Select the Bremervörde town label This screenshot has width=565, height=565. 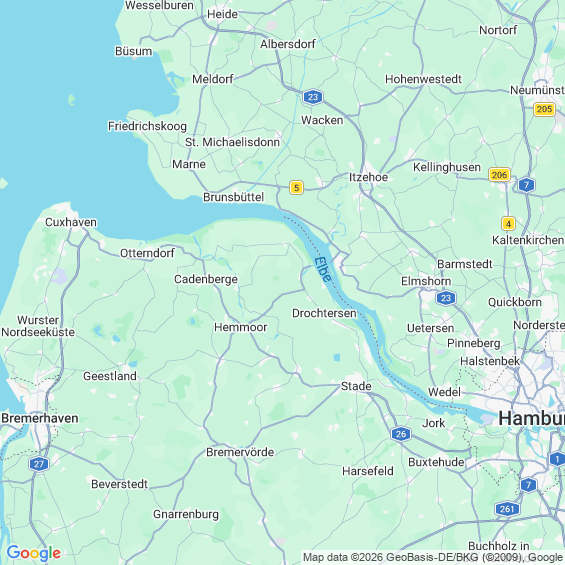point(240,452)
